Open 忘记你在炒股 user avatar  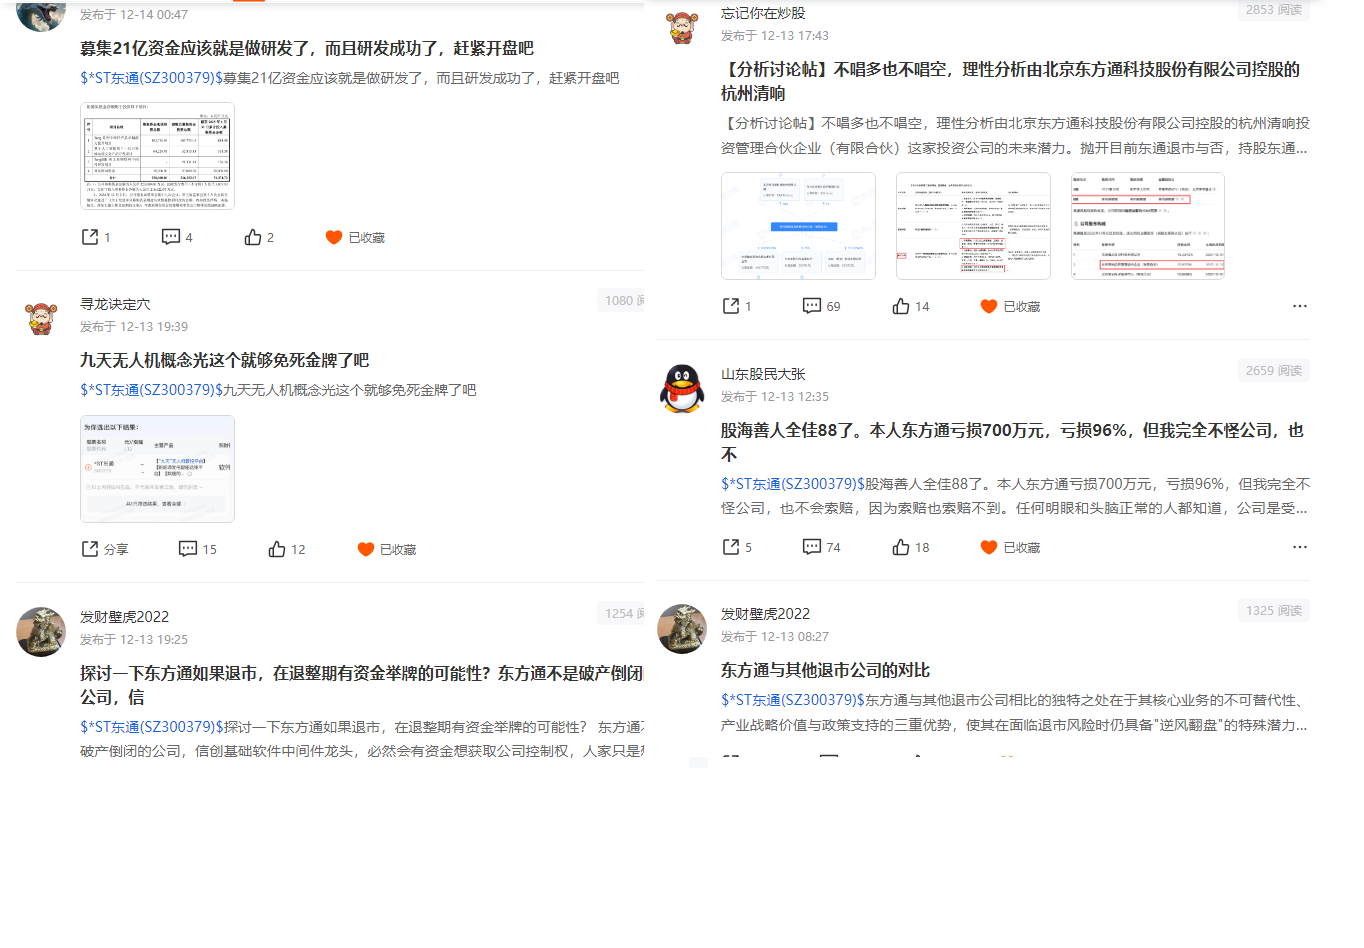[x=683, y=27]
